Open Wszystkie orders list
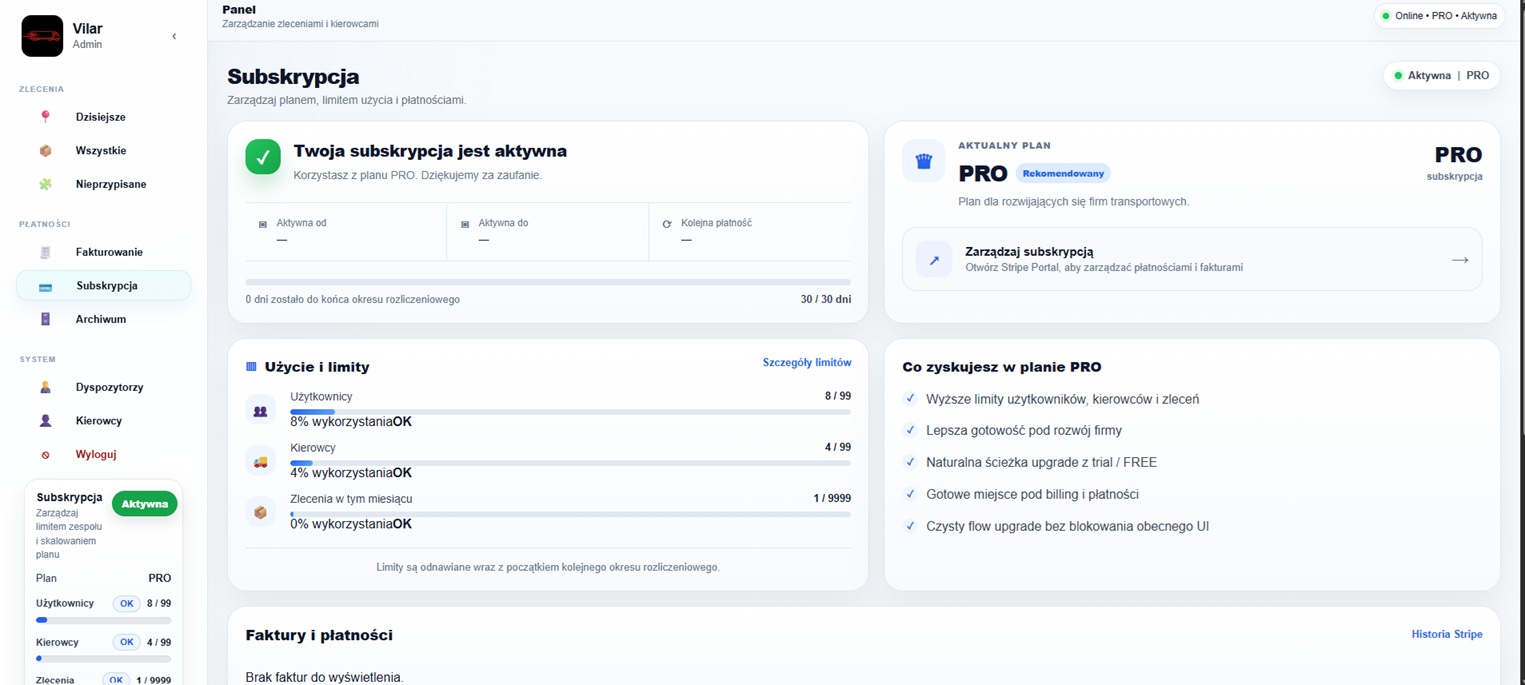Image resolution: width=1525 pixels, height=685 pixels. 103,151
